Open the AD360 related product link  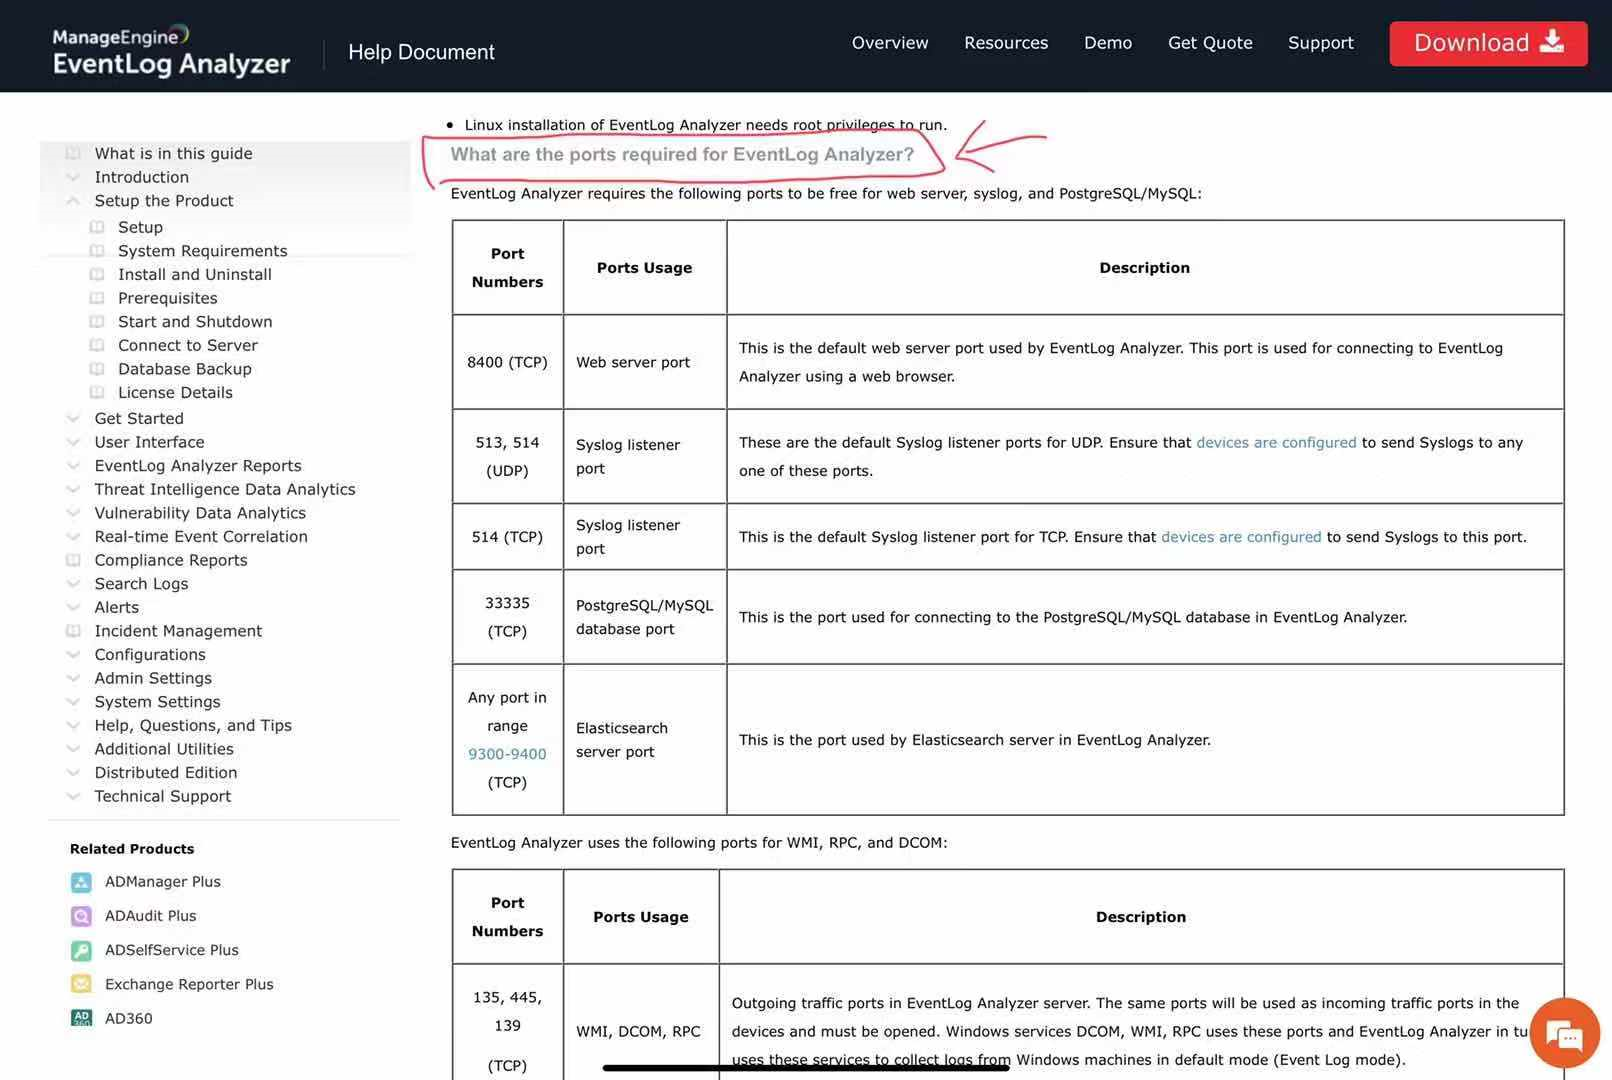tap(129, 1018)
